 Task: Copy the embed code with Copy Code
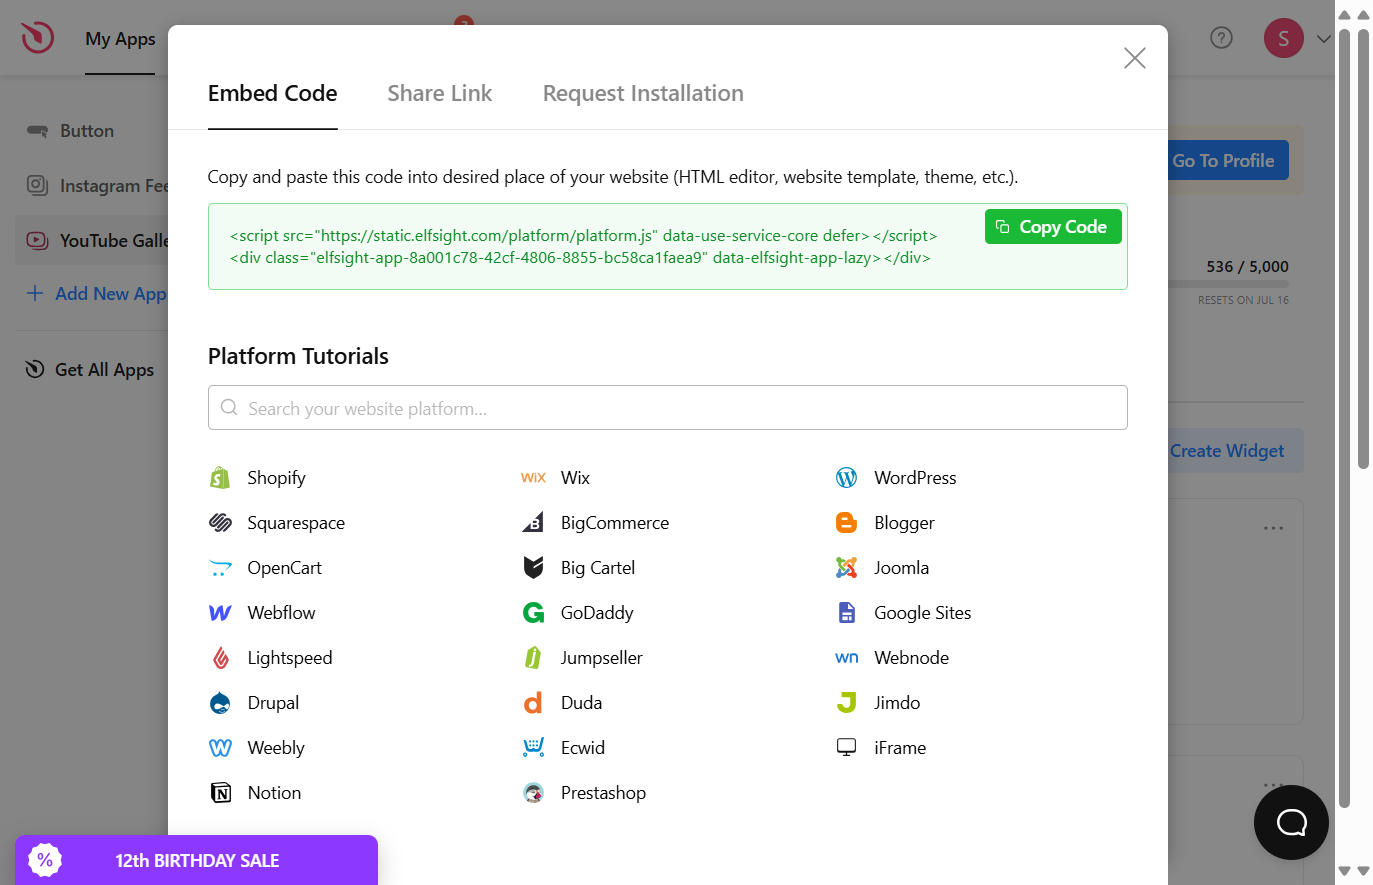[x=1053, y=227]
